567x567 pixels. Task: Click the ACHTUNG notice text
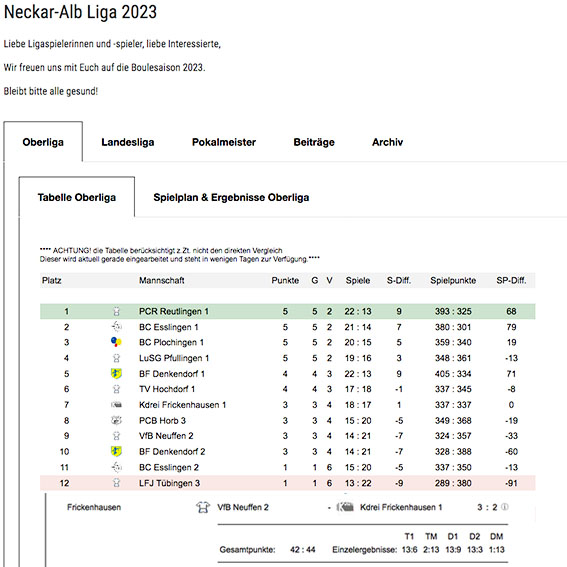(x=180, y=255)
